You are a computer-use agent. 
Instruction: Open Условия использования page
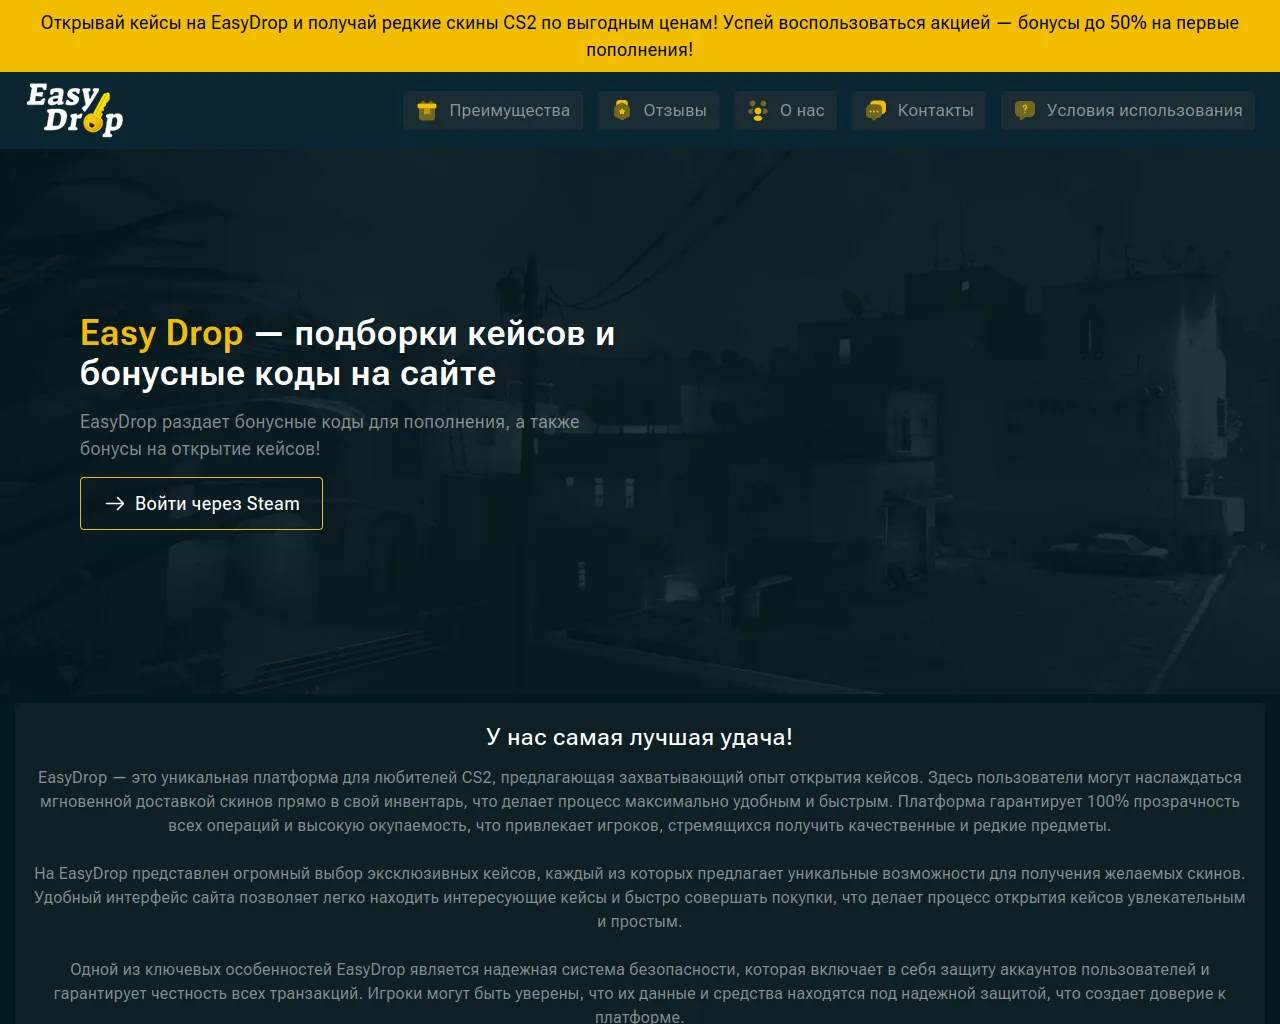(1144, 111)
